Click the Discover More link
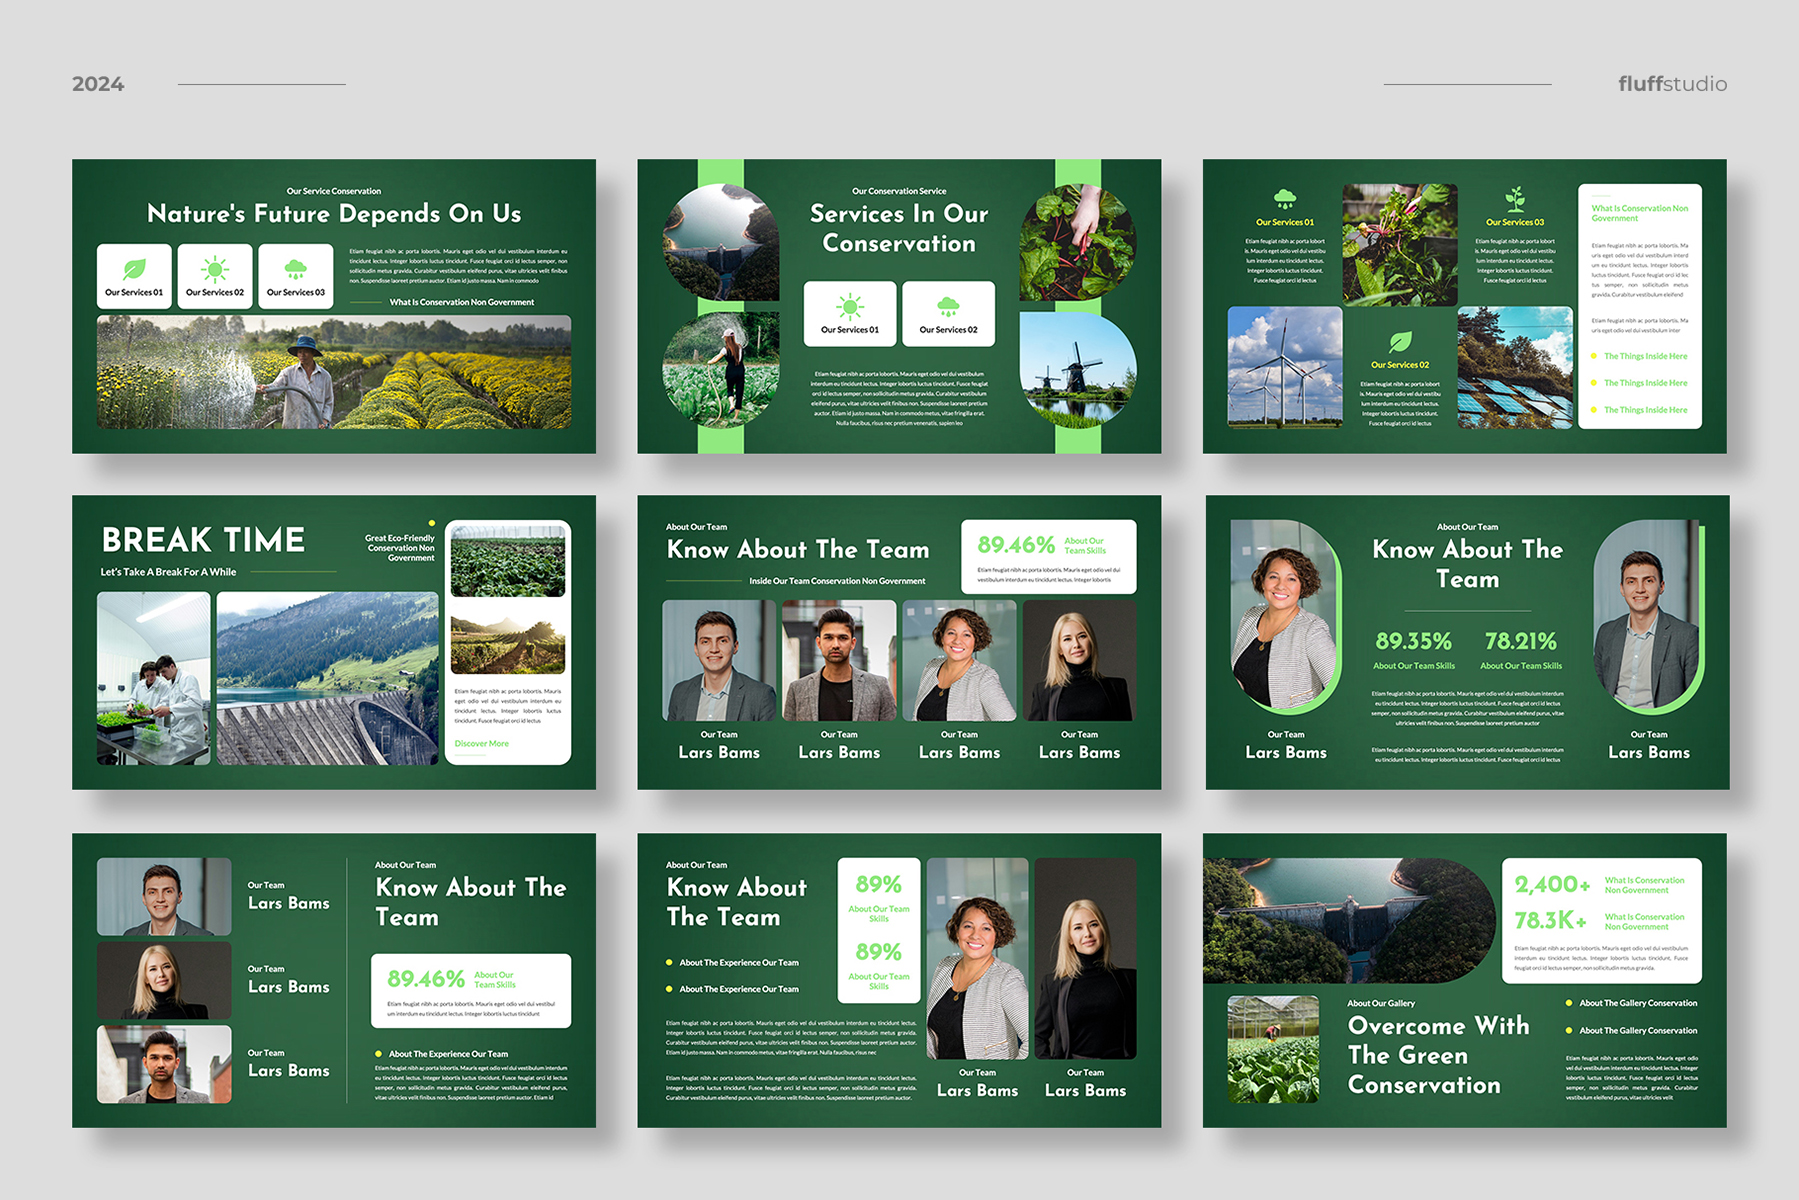 pyautogui.click(x=482, y=744)
